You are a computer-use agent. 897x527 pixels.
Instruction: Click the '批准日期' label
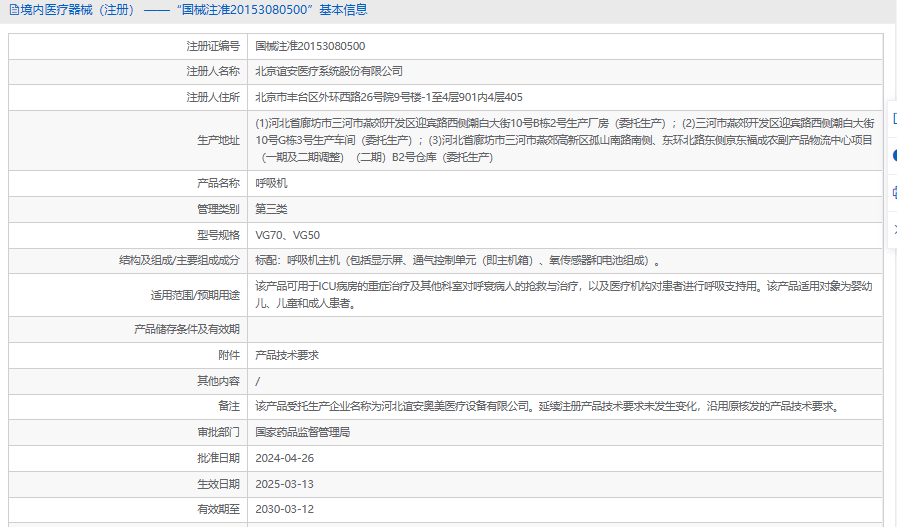[x=219, y=458]
